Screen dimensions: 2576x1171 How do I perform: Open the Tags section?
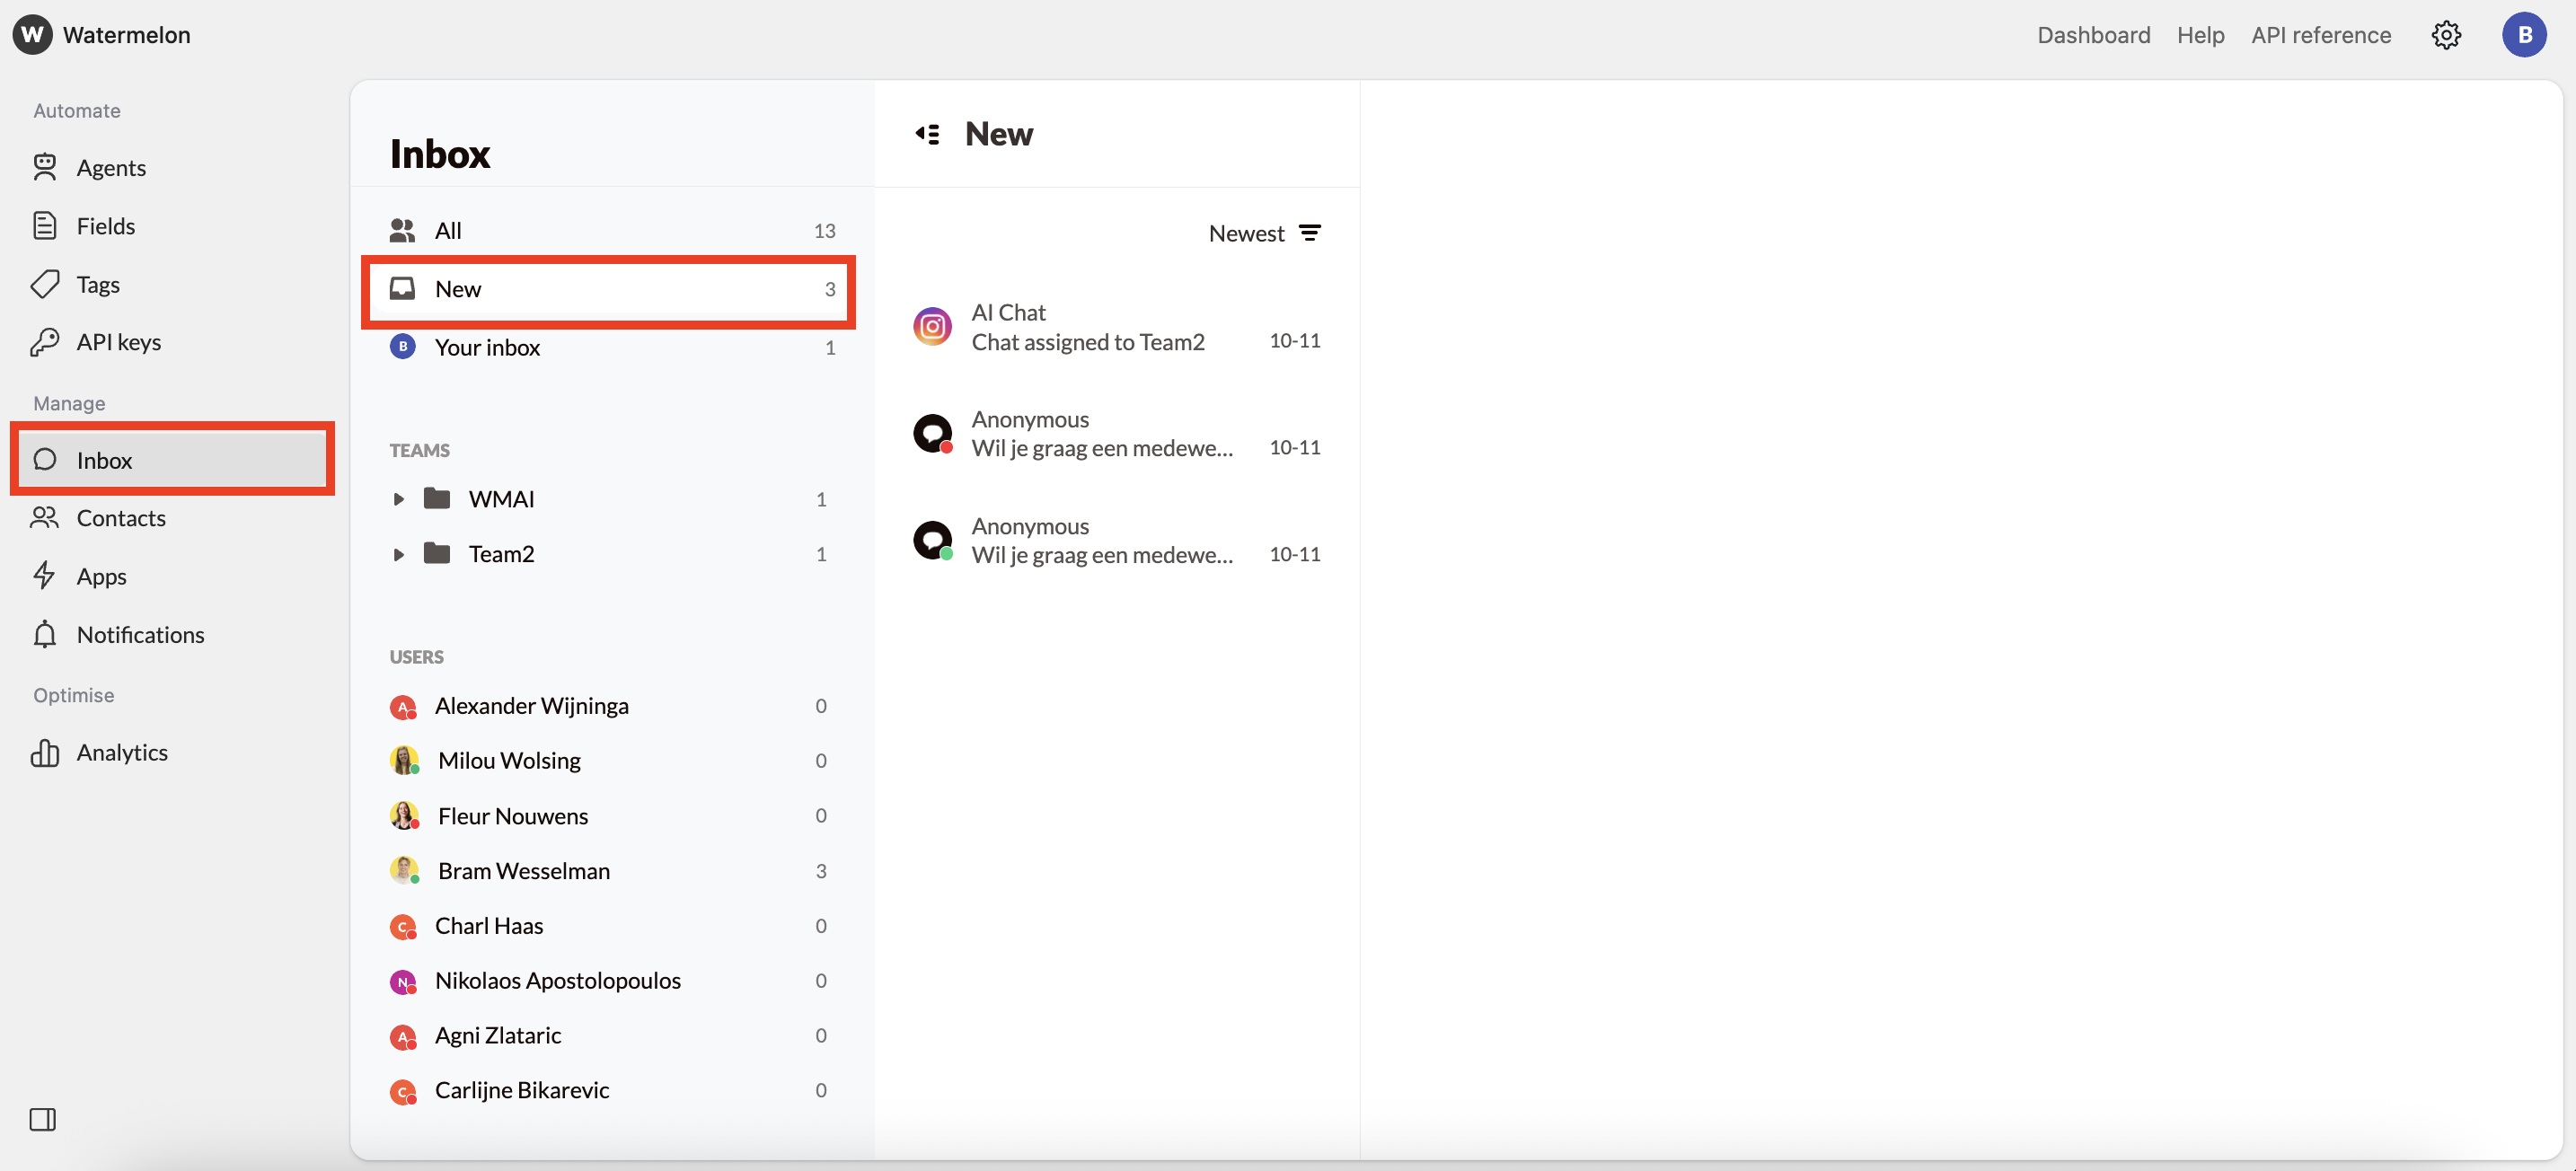(97, 284)
